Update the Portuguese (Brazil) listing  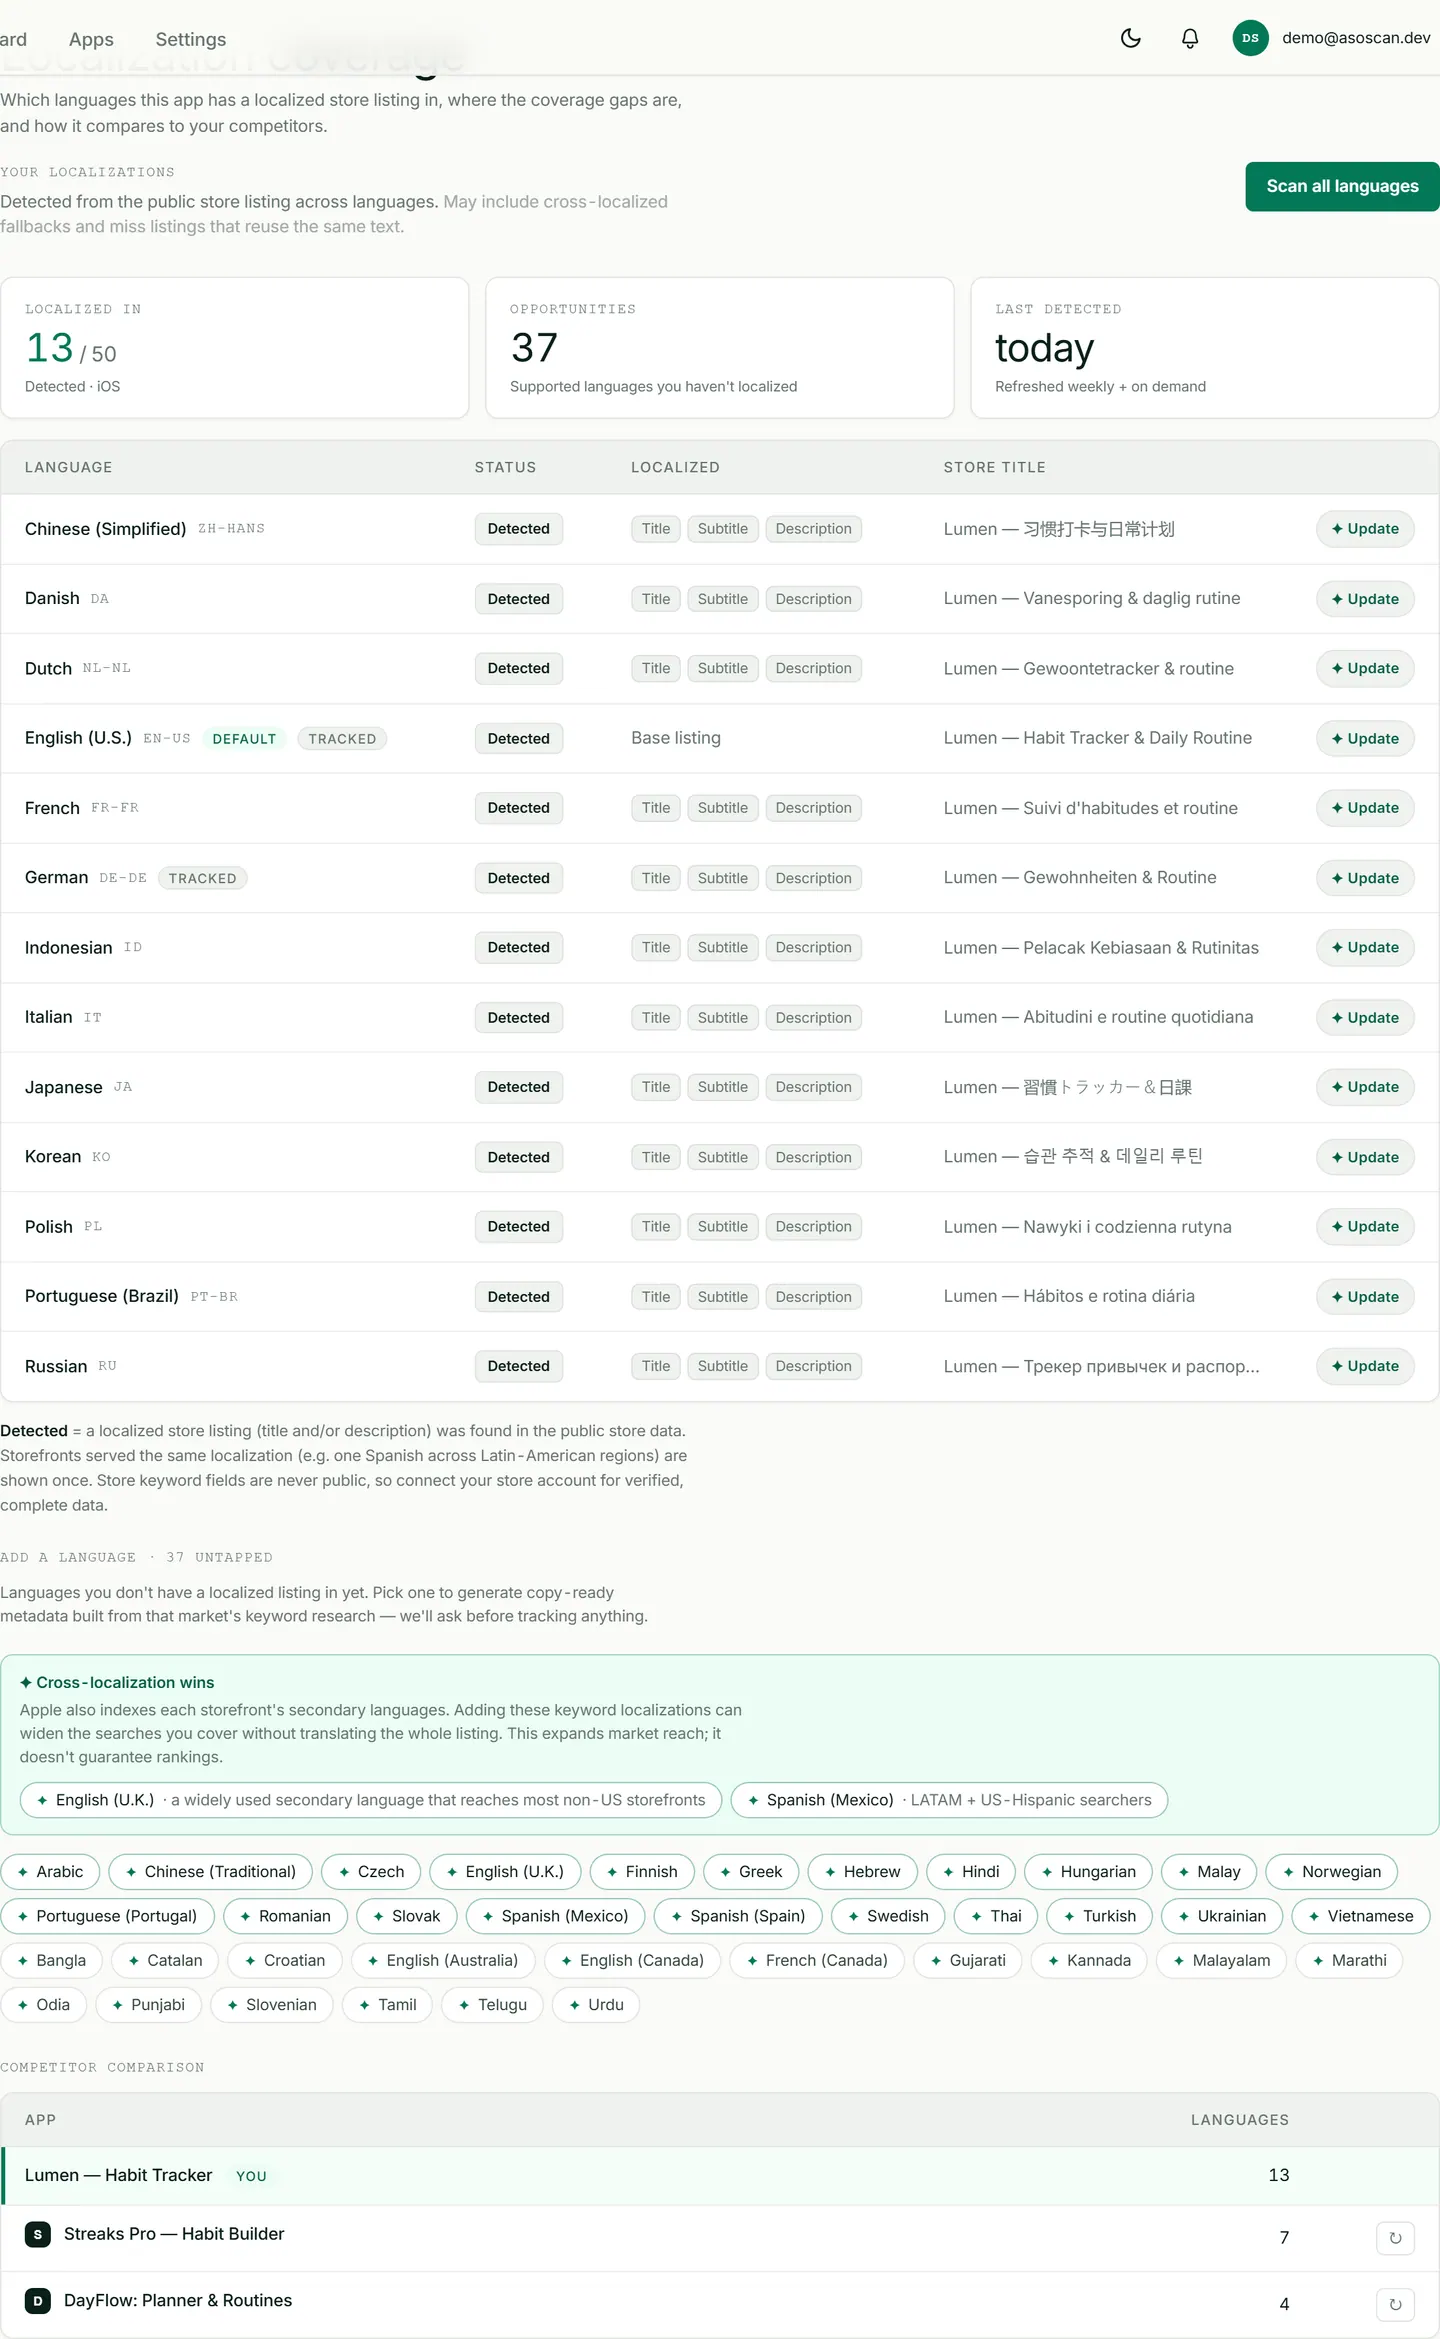(1365, 1296)
